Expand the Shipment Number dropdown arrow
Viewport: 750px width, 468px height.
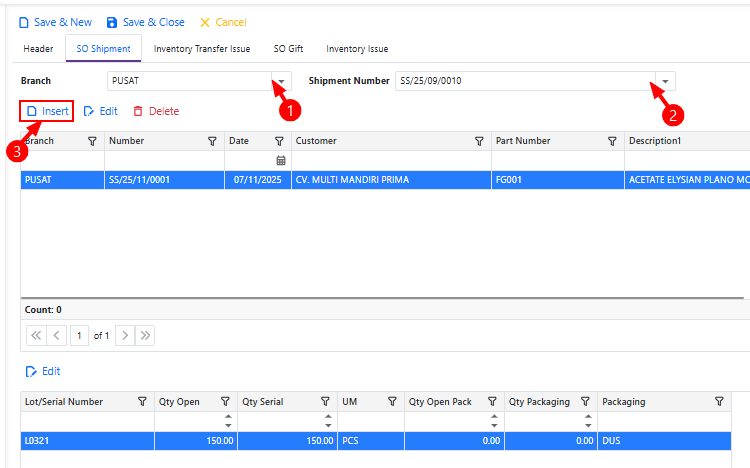pos(665,81)
